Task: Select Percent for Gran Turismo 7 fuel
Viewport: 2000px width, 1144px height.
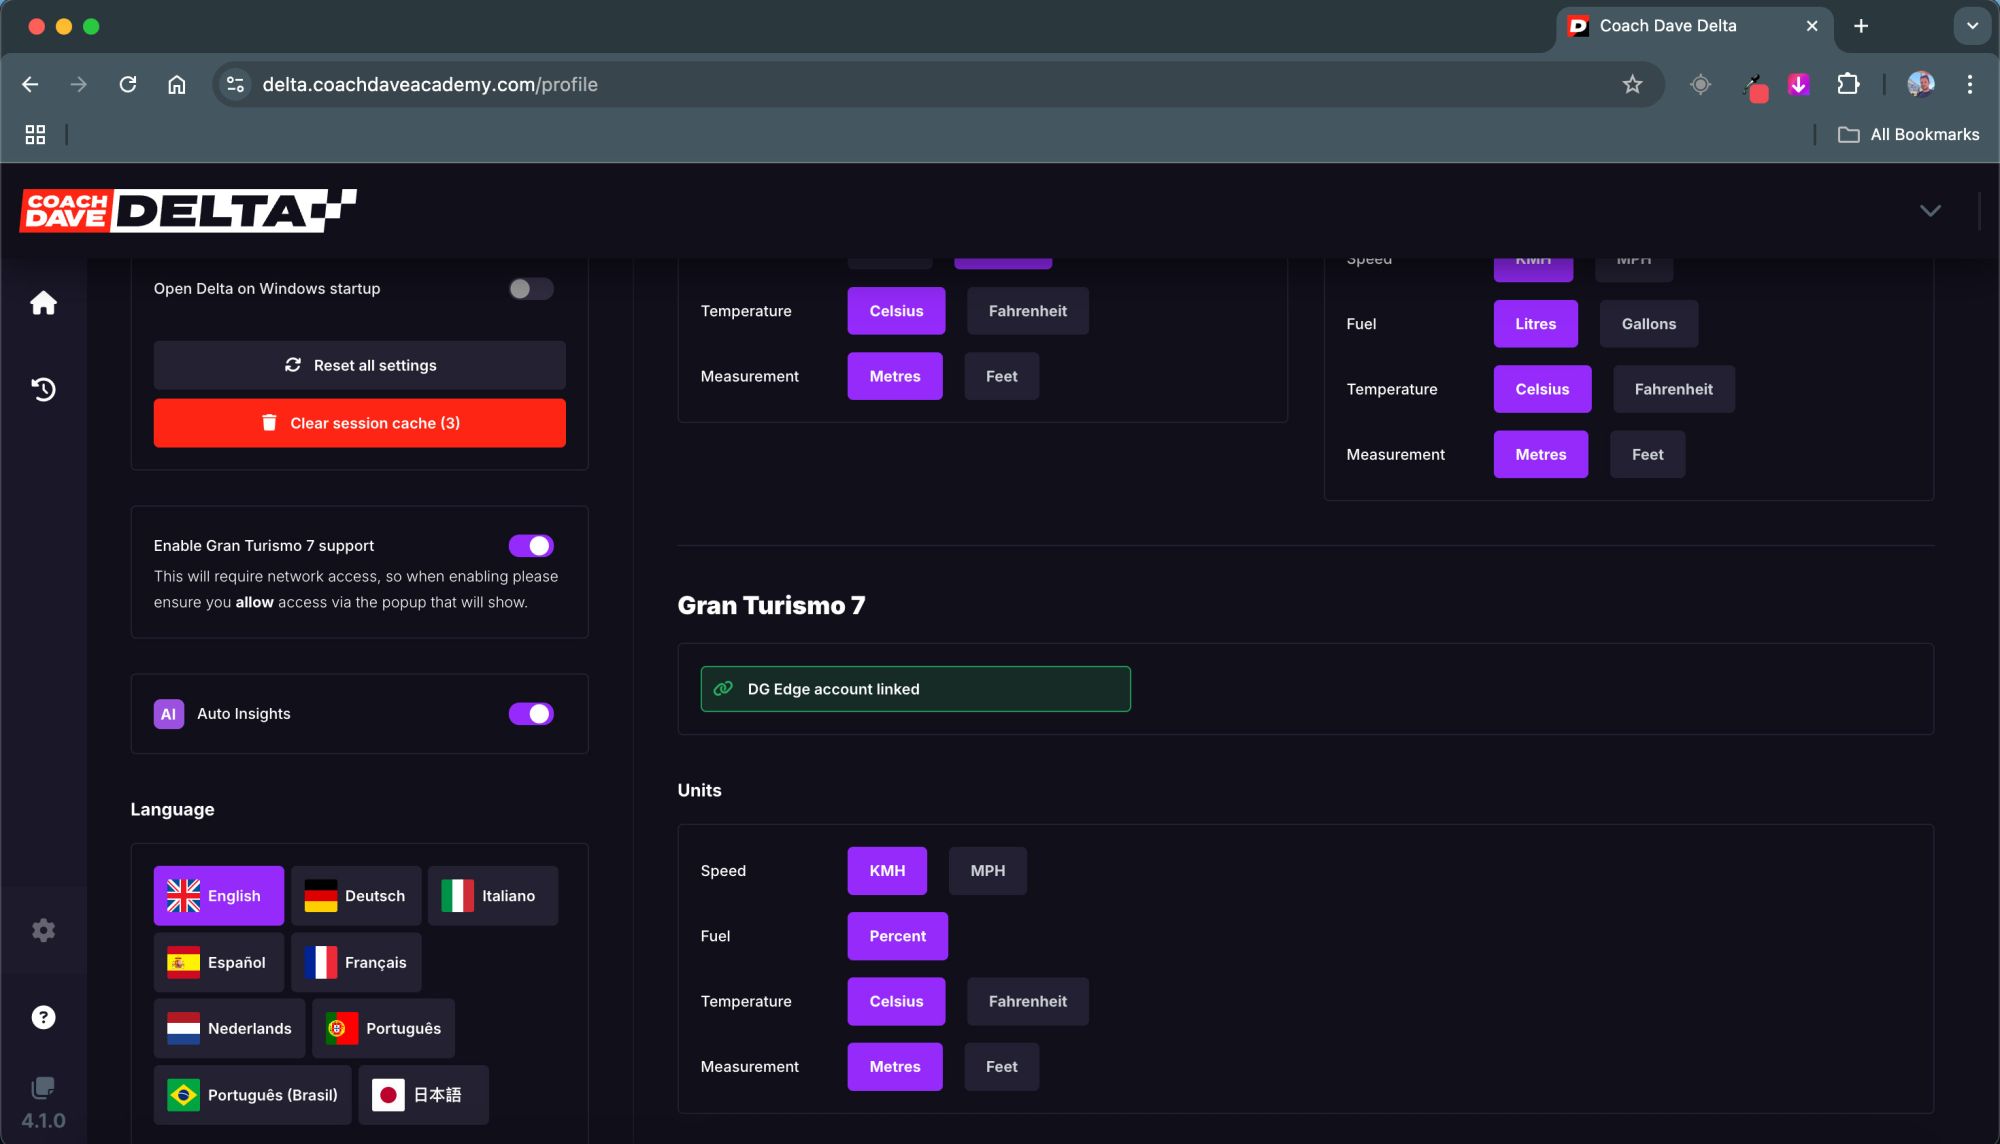Action: point(897,936)
